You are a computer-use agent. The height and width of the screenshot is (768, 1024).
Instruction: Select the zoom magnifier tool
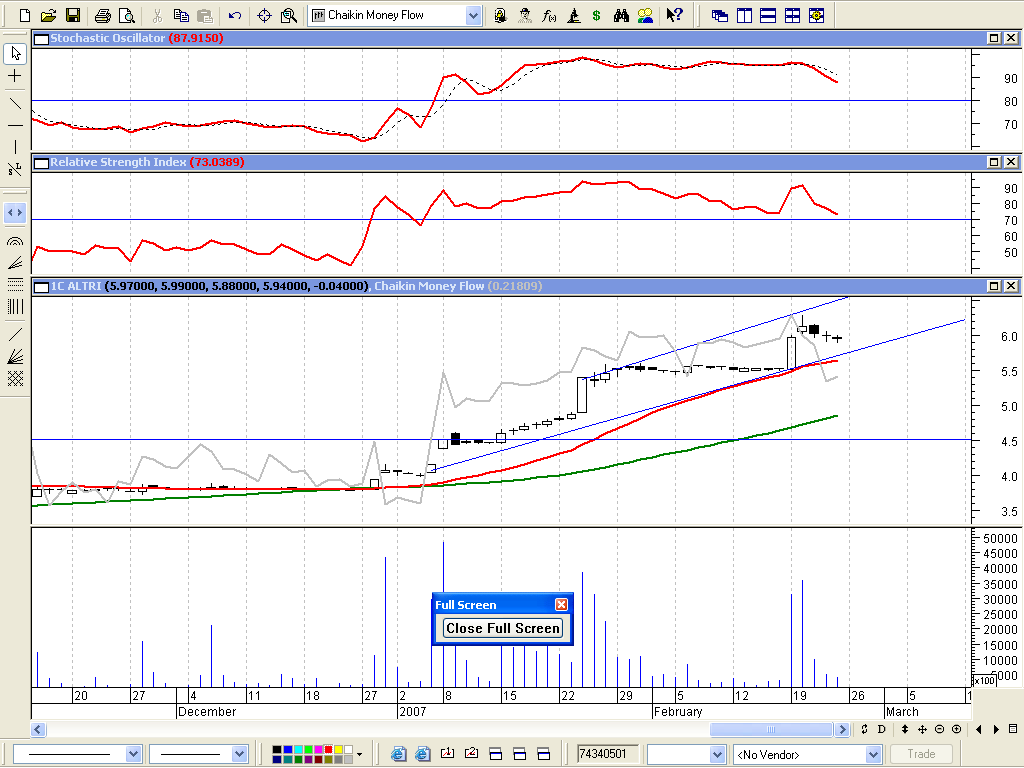pos(289,15)
